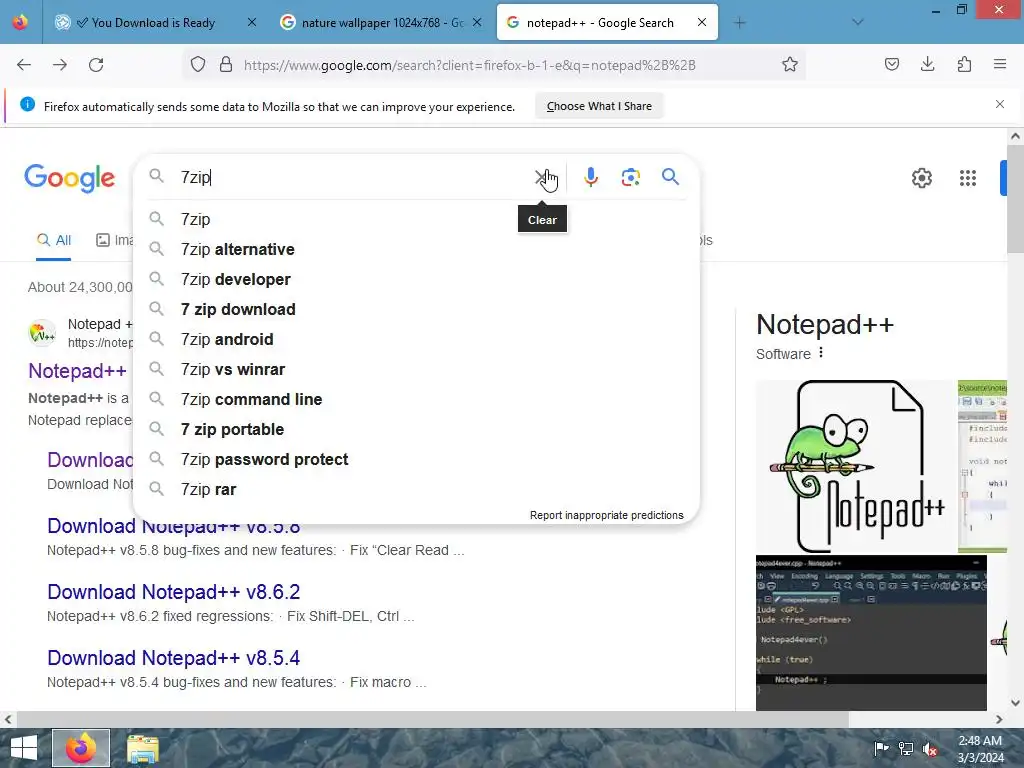The height and width of the screenshot is (768, 1024).
Task: Click the scroll right arrow
Action: coord(999,719)
